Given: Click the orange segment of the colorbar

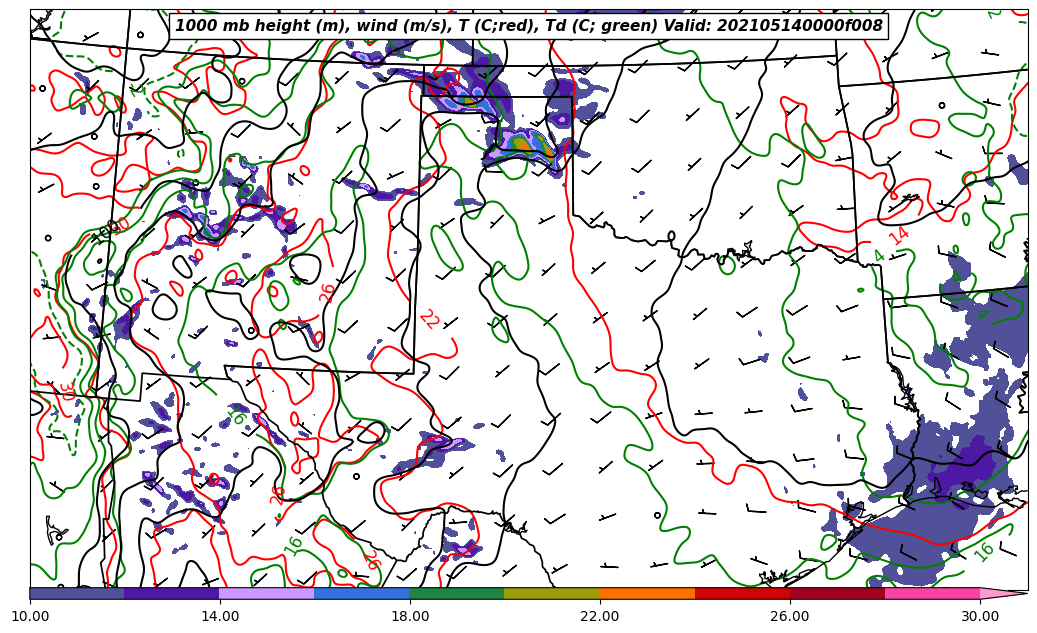Looking at the screenshot, I should tap(647, 593).
